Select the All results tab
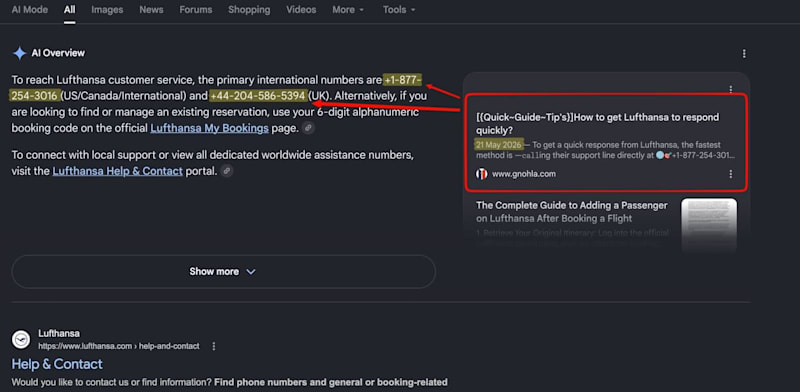The width and height of the screenshot is (800, 392). point(69,10)
